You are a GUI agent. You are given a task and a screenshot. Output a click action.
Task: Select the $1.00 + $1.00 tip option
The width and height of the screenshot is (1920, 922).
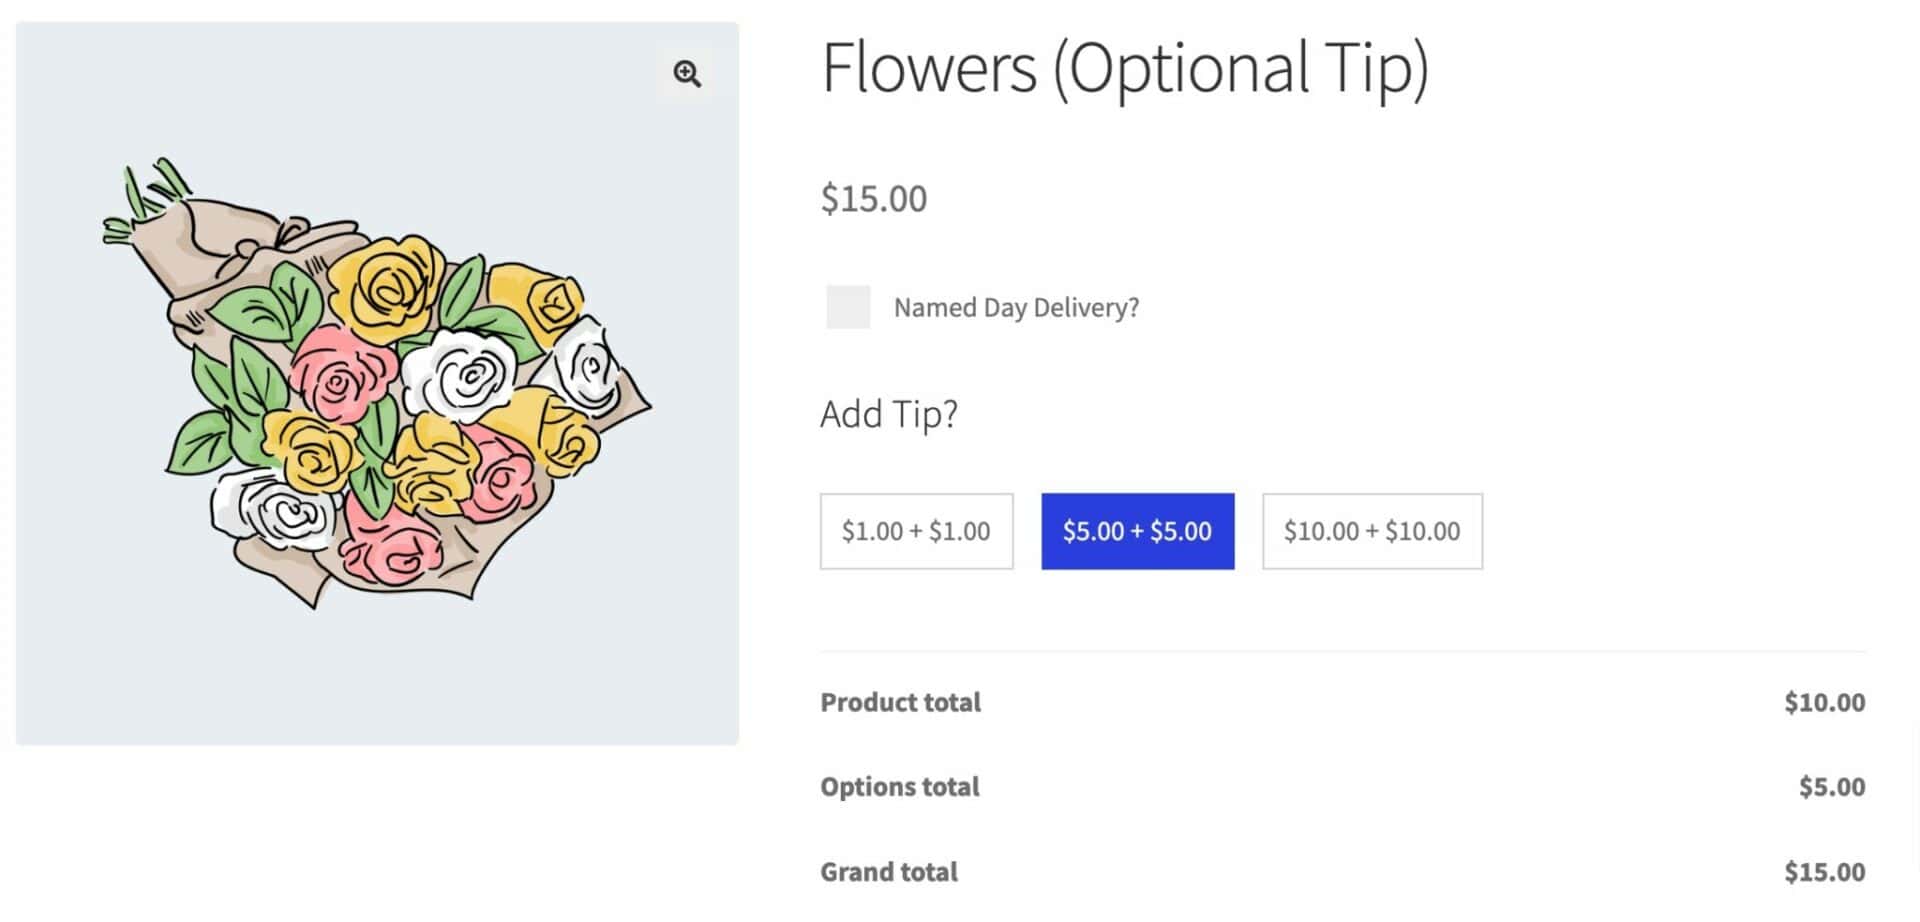(916, 531)
